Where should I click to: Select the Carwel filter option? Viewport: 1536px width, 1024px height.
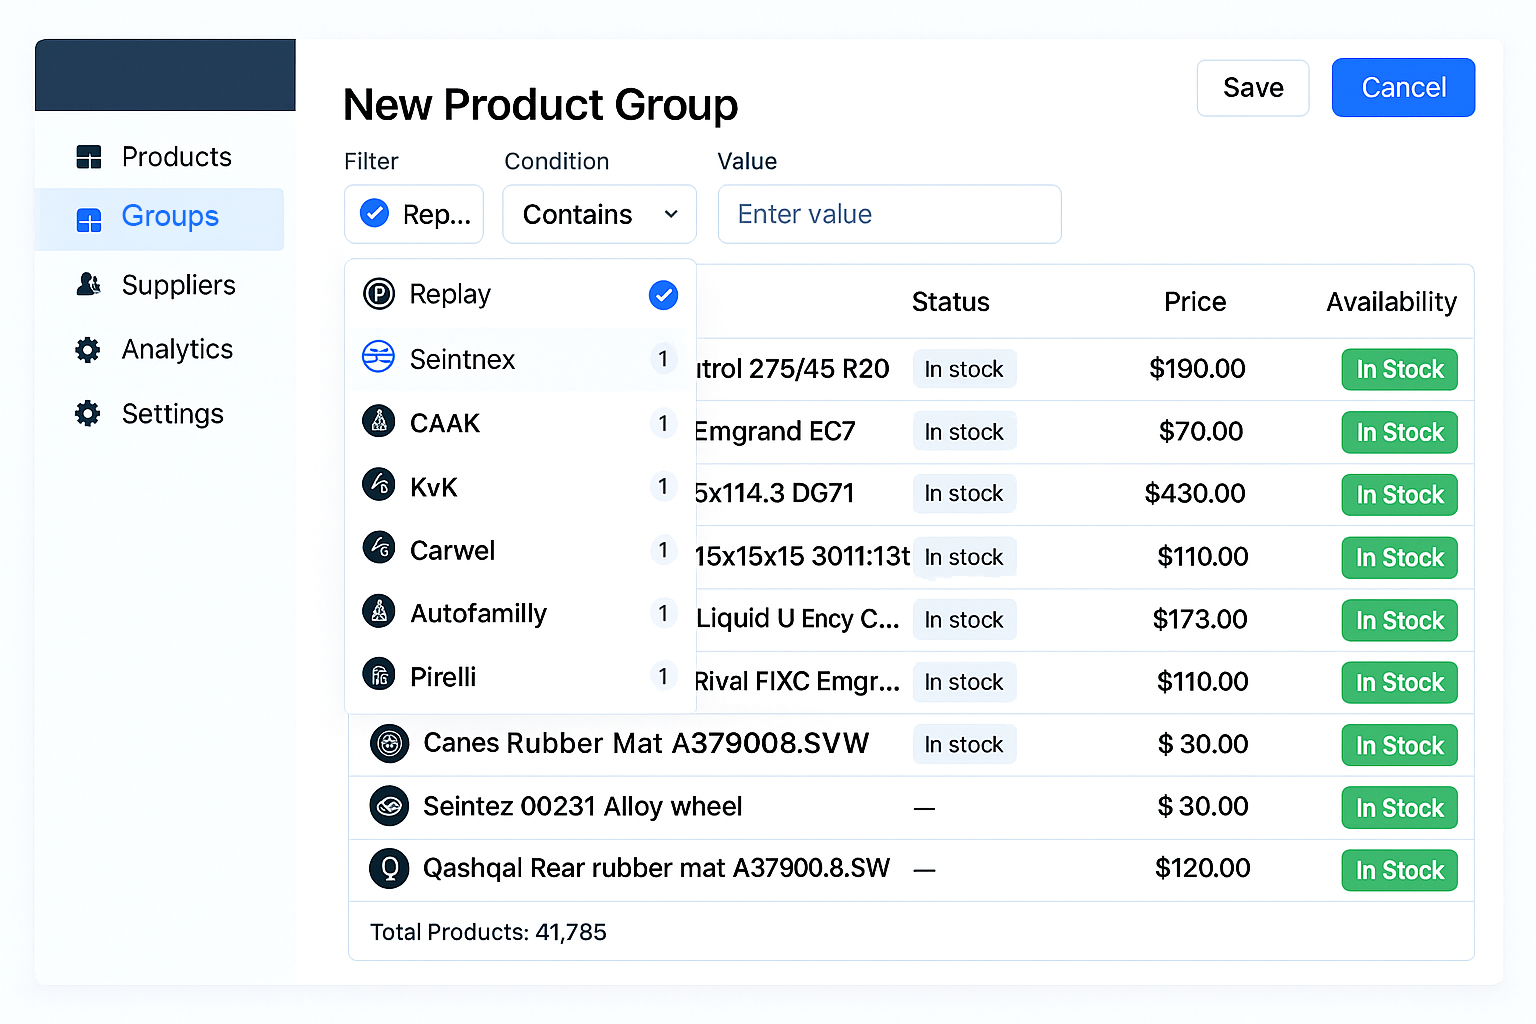click(x=452, y=550)
